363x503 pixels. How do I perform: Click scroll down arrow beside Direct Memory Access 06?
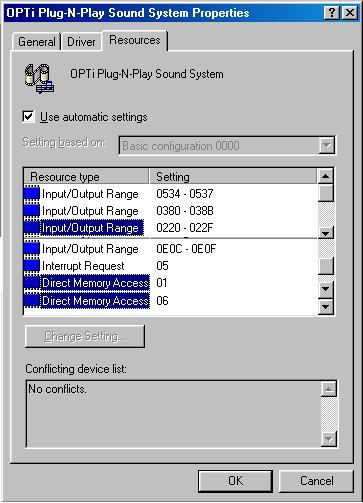point(326,307)
